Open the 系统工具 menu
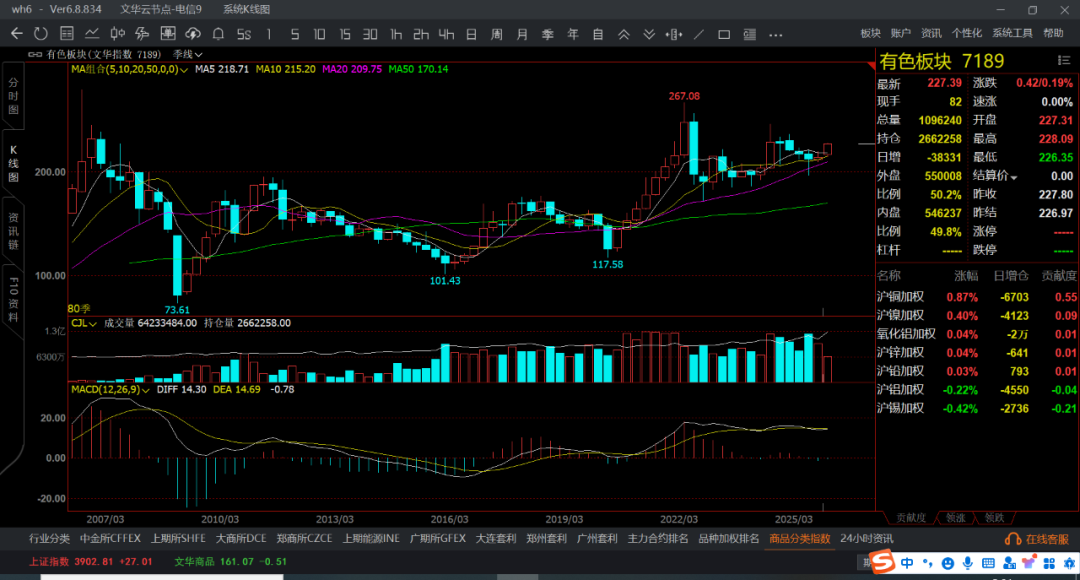 (1012, 34)
